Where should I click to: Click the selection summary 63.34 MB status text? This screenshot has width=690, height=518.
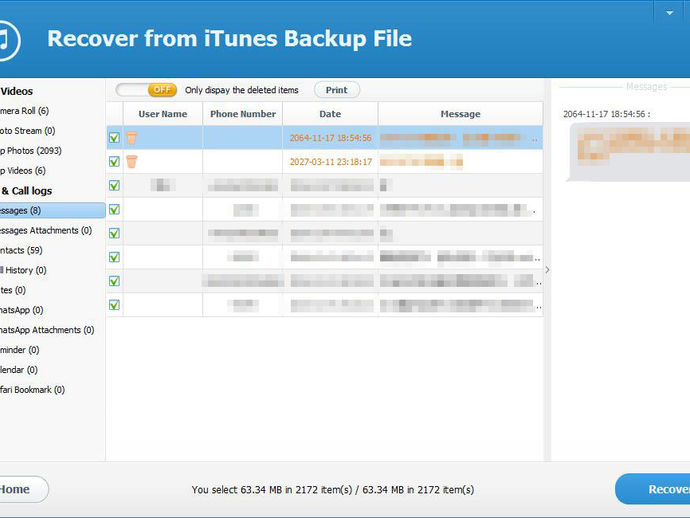pos(333,490)
